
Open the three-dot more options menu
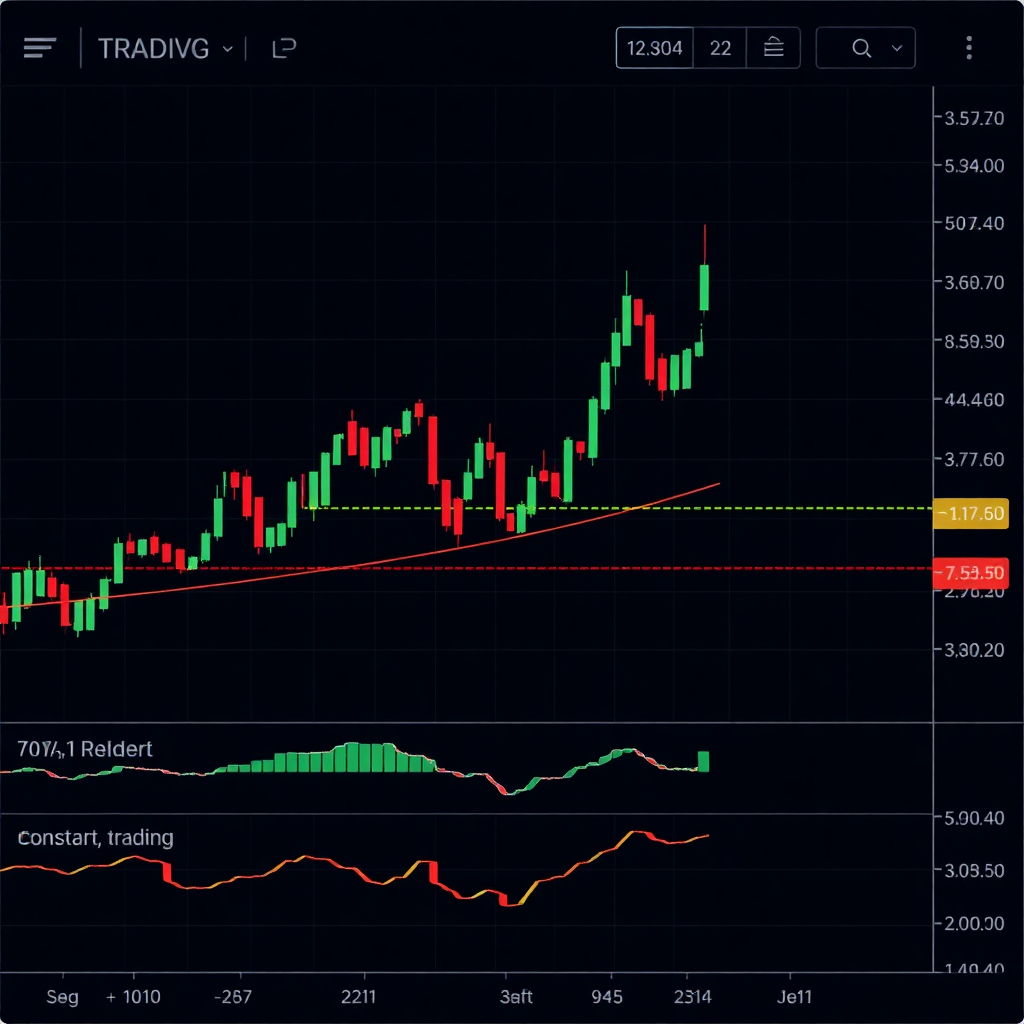[968, 48]
